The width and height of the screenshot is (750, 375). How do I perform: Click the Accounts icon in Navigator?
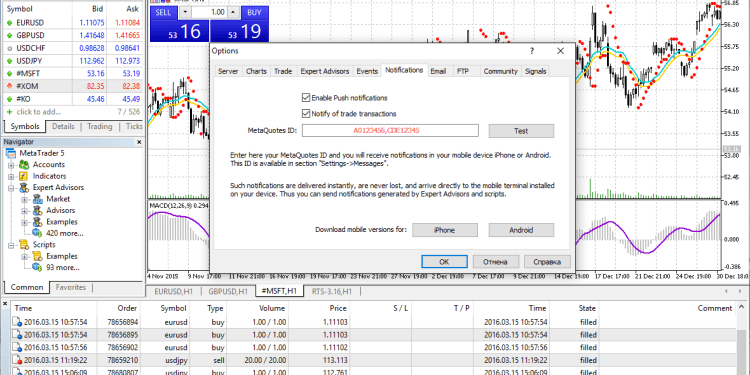click(24, 165)
